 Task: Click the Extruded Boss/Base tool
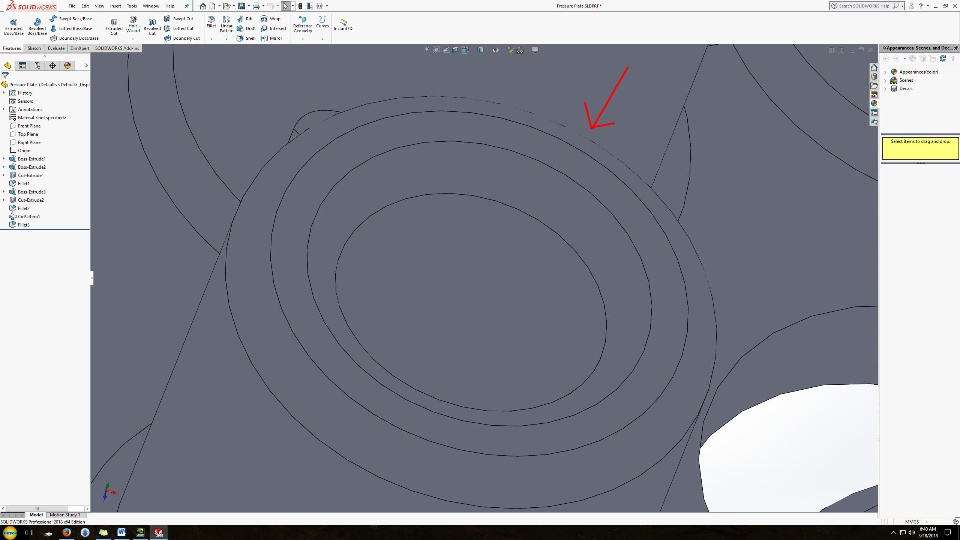(x=13, y=26)
